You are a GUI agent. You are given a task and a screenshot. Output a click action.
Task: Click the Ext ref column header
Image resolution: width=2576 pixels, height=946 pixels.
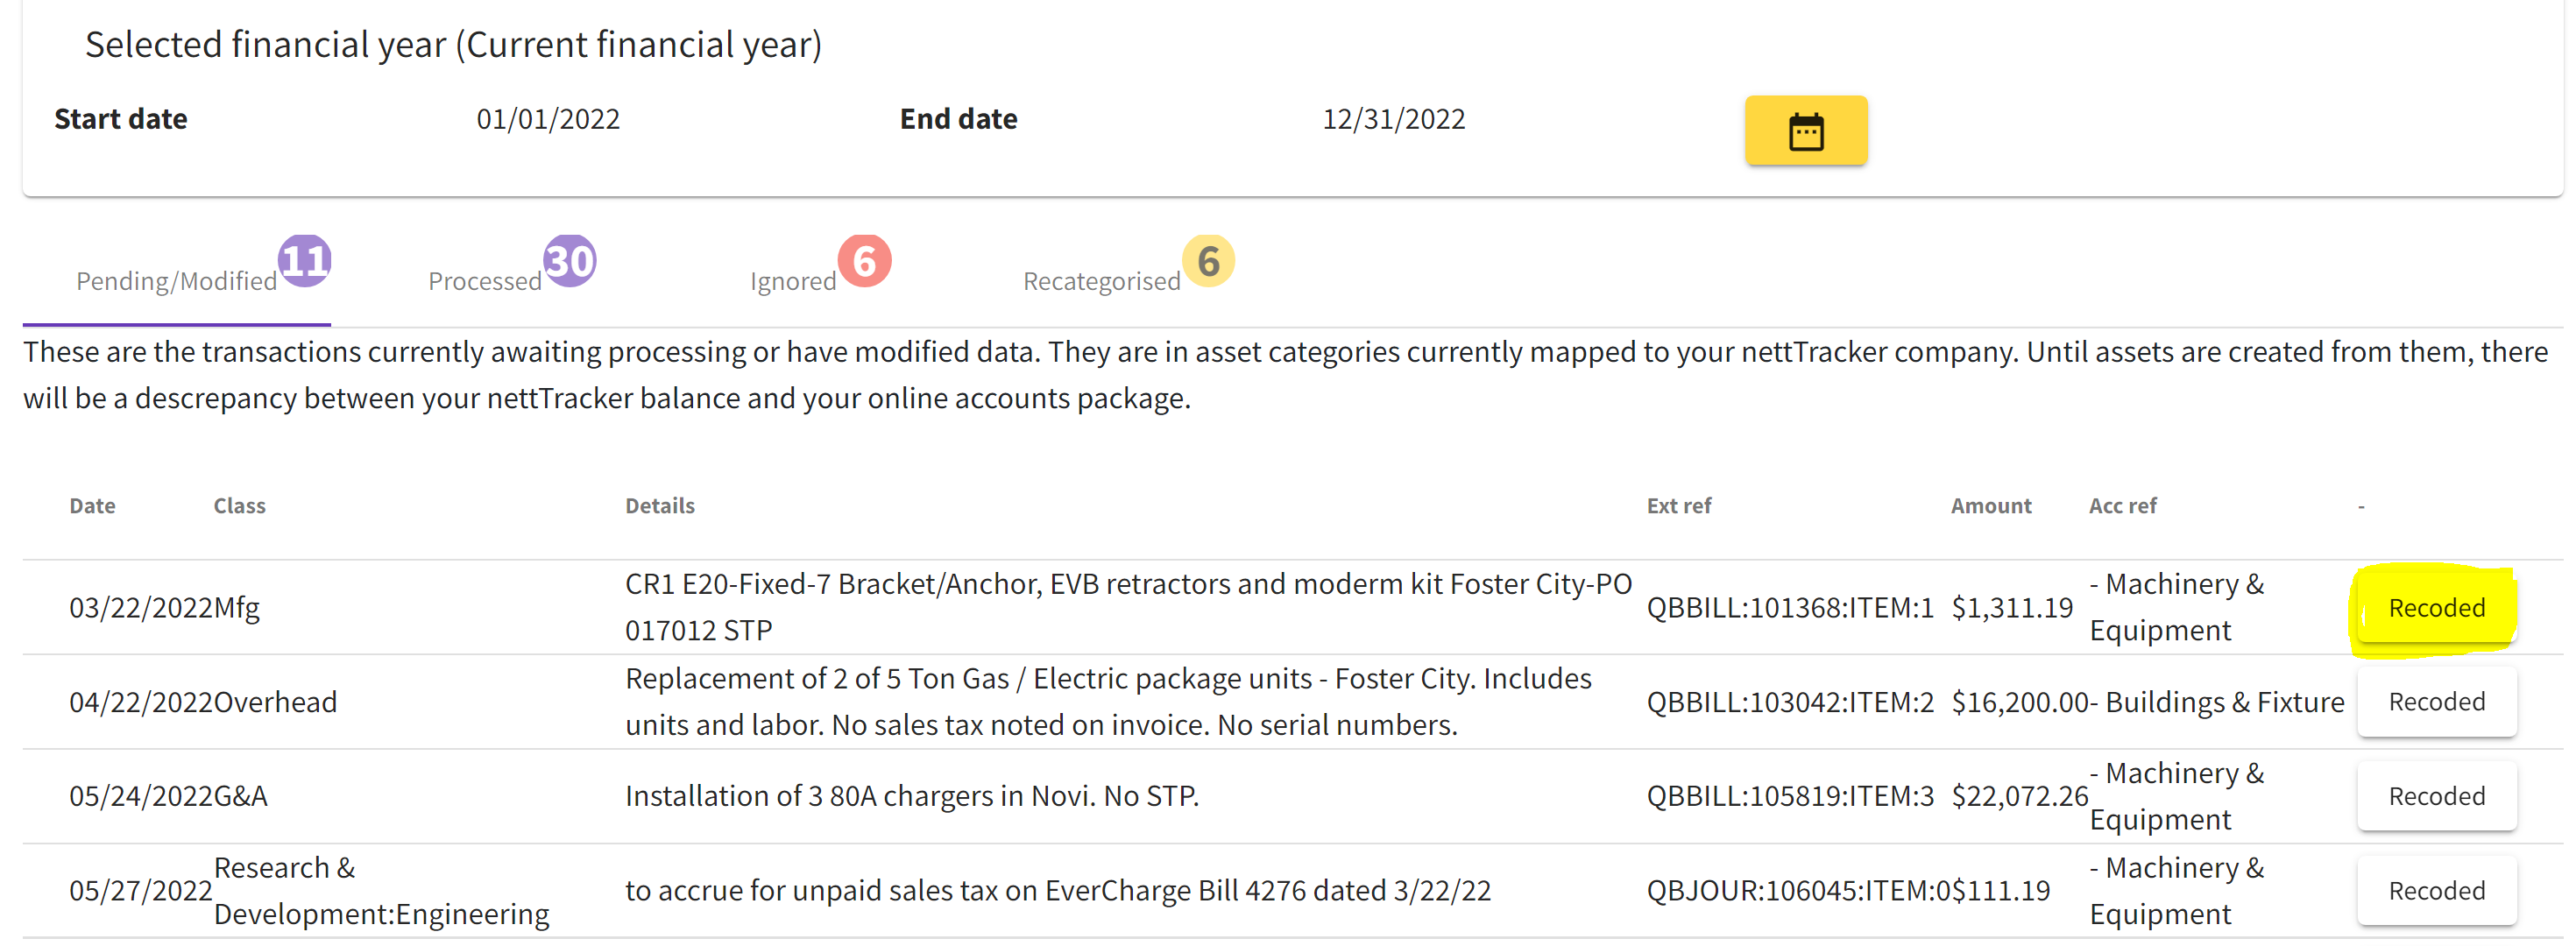point(1678,506)
